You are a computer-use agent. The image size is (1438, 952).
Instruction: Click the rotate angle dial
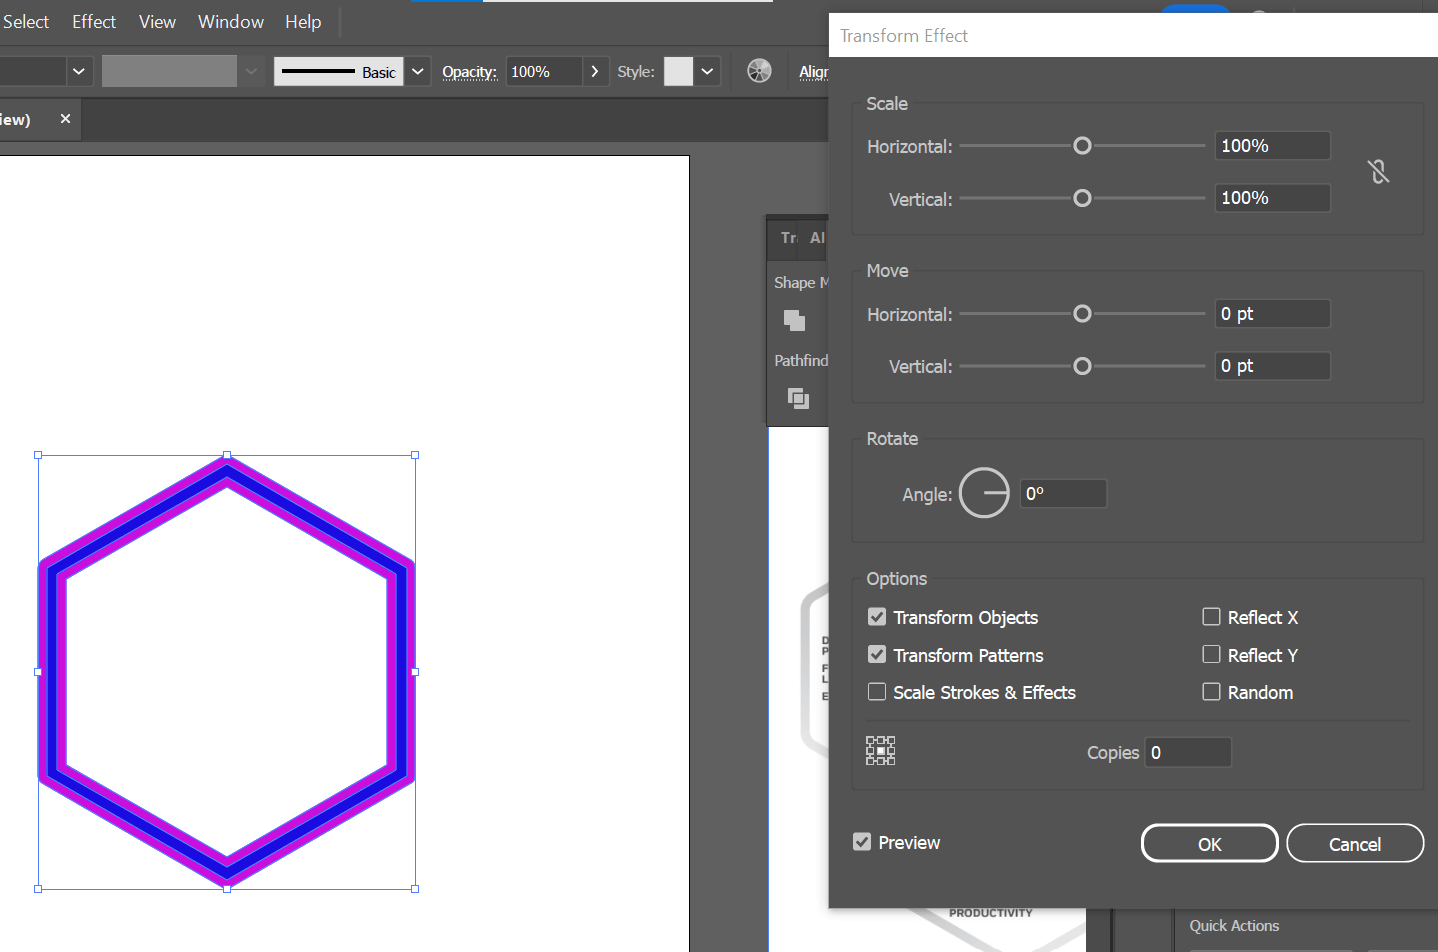click(x=984, y=492)
